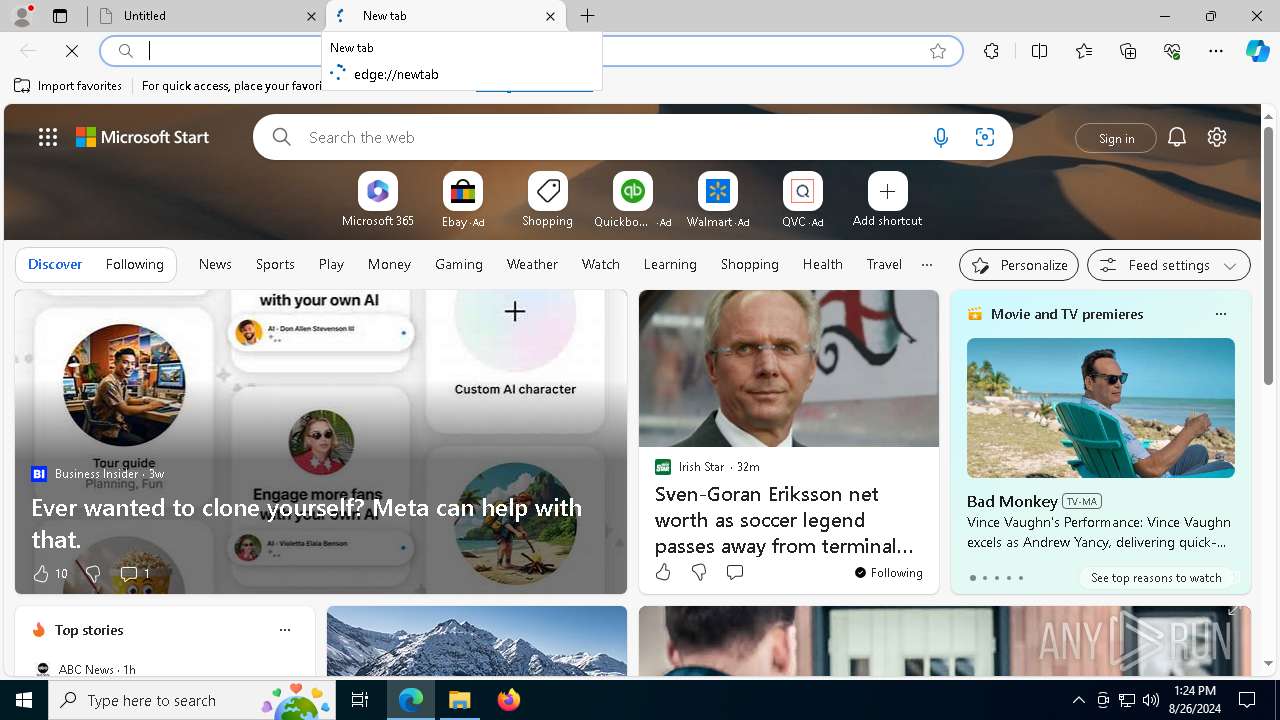Open the Quickbooks ad shortcut

tap(632, 200)
